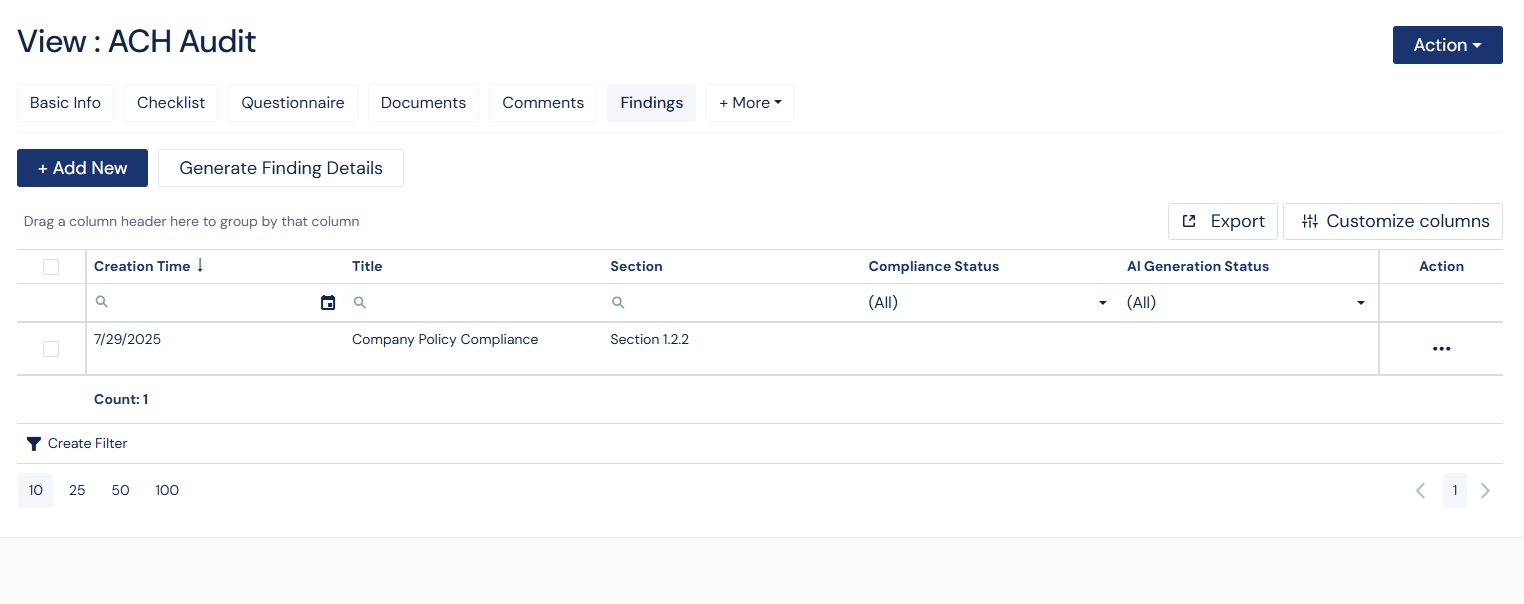Open the Export function via its icon
1524x604 pixels.
[x=1188, y=220]
